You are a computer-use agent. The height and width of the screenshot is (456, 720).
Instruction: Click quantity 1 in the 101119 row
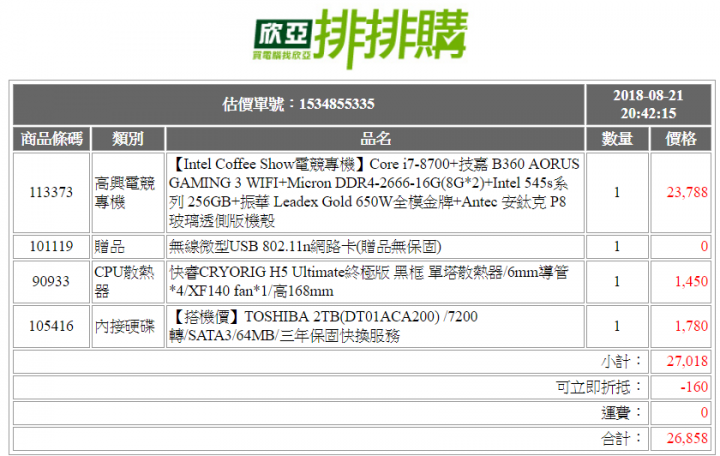coord(617,247)
